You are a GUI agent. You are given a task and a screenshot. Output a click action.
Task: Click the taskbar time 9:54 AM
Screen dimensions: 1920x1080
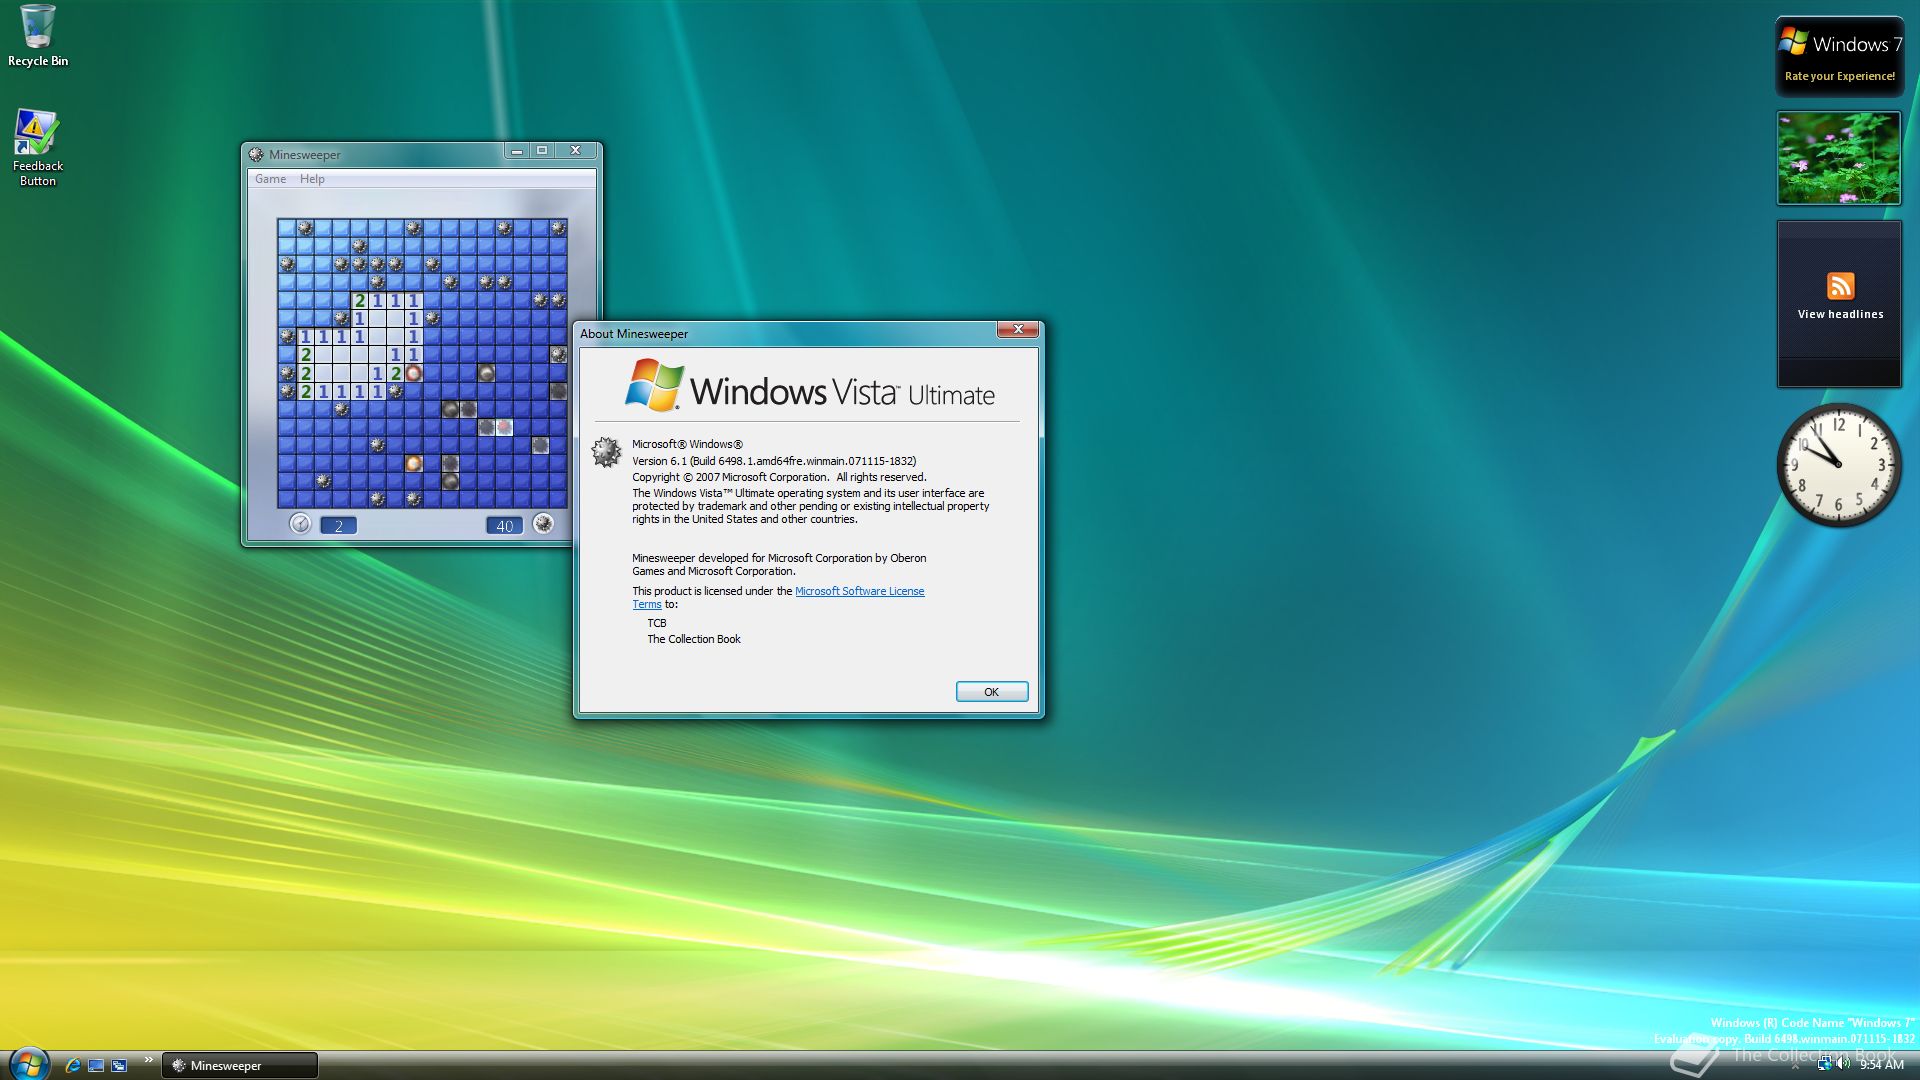(x=1881, y=1065)
